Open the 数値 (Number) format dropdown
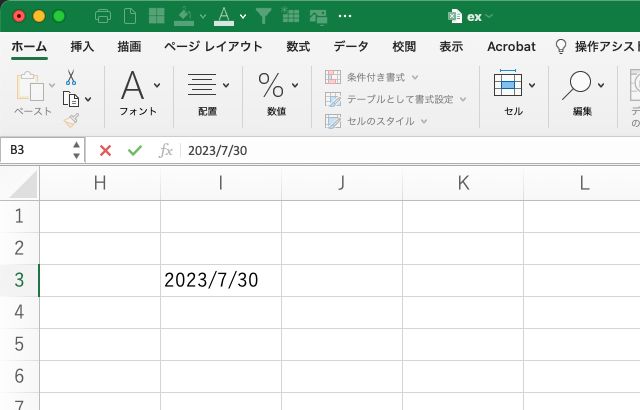This screenshot has height=410, width=640. point(277,95)
